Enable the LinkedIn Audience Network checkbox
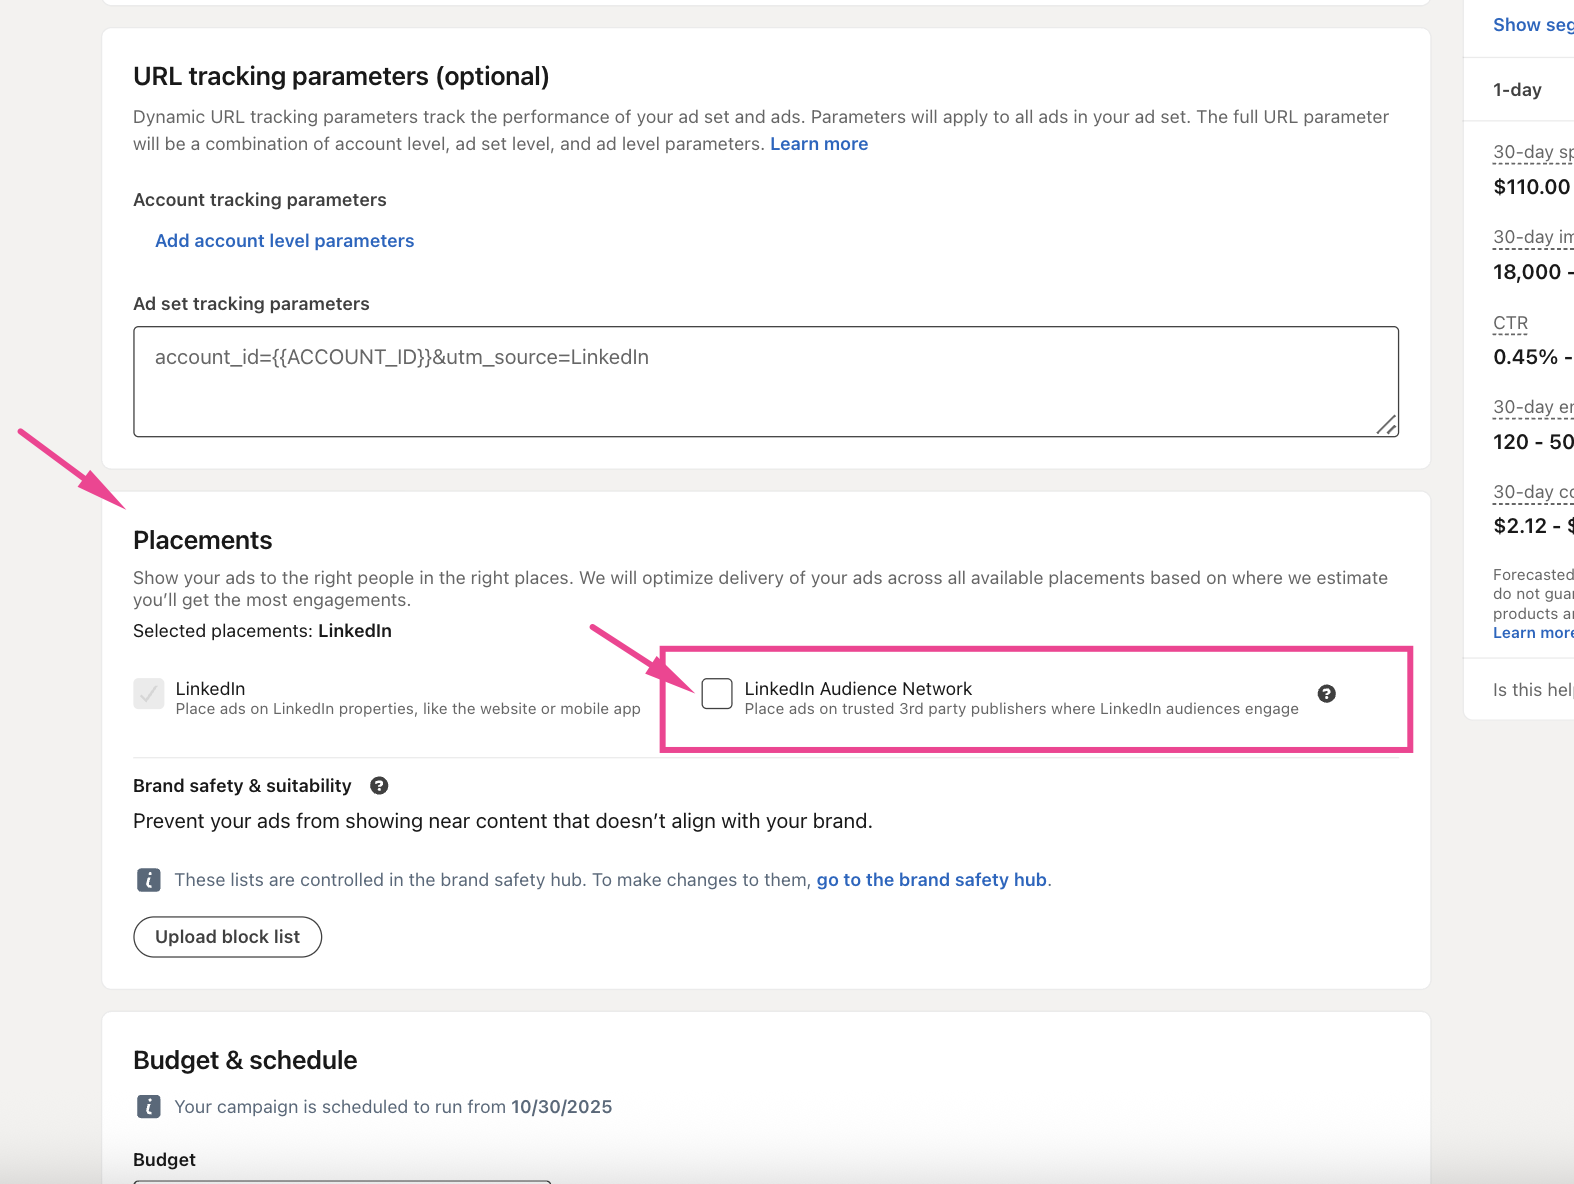 pos(717,693)
